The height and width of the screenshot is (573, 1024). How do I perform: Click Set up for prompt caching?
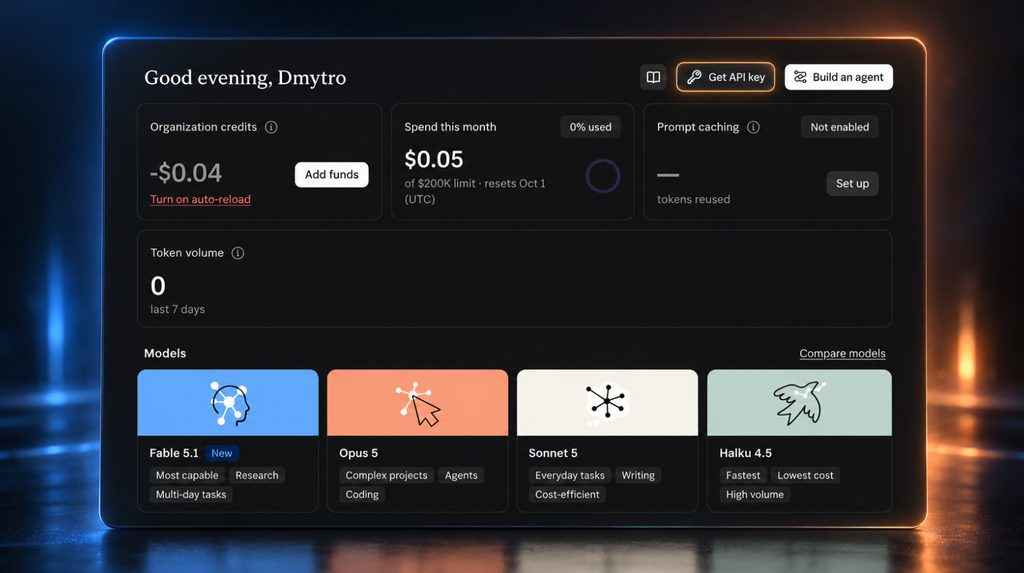852,184
